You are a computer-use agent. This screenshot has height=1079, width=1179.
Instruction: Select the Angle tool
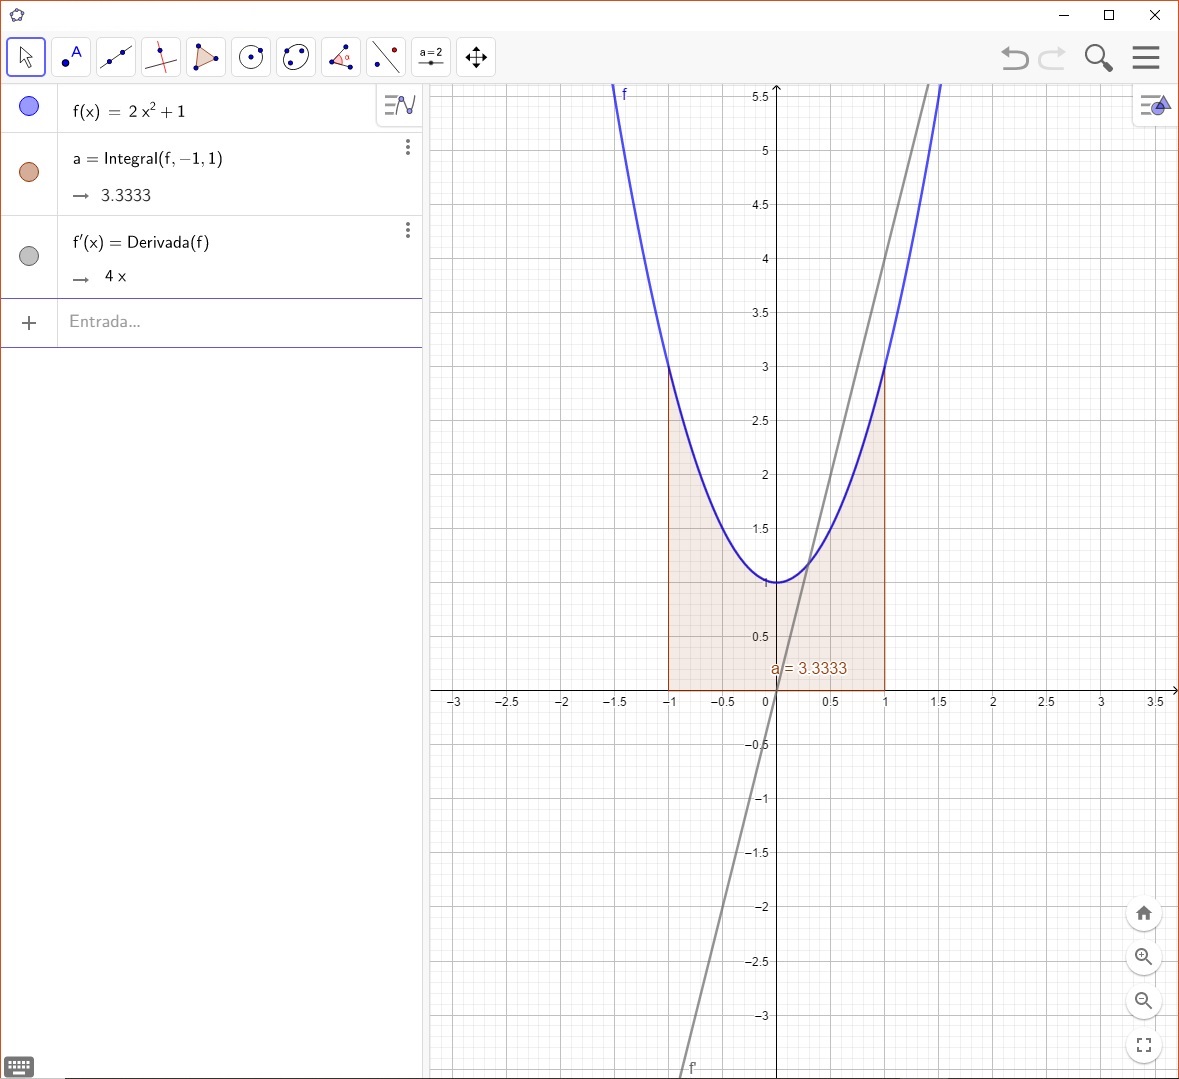click(x=340, y=57)
